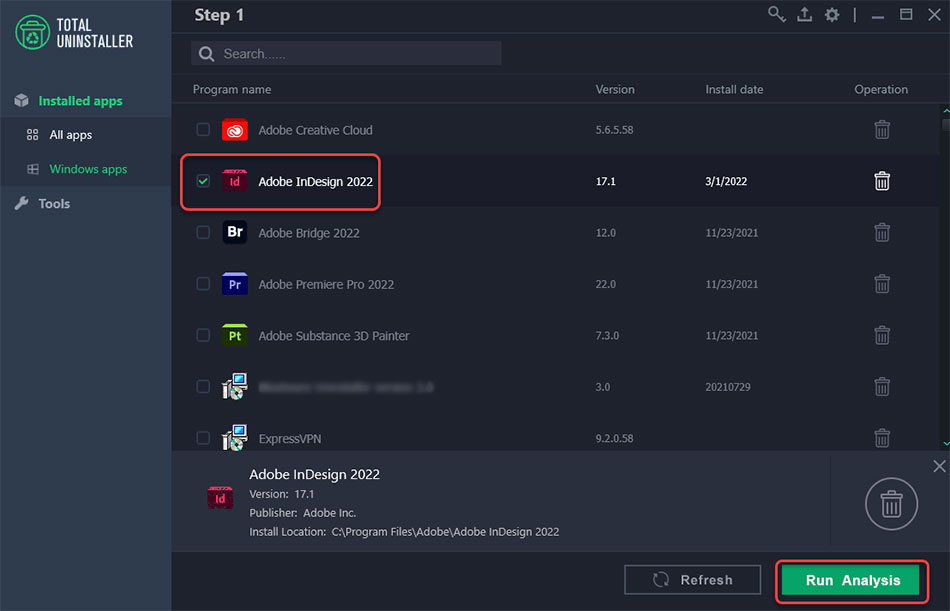Image resolution: width=950 pixels, height=611 pixels.
Task: Check the Adobe Premiere Pro 2022 checkbox
Action: point(203,284)
